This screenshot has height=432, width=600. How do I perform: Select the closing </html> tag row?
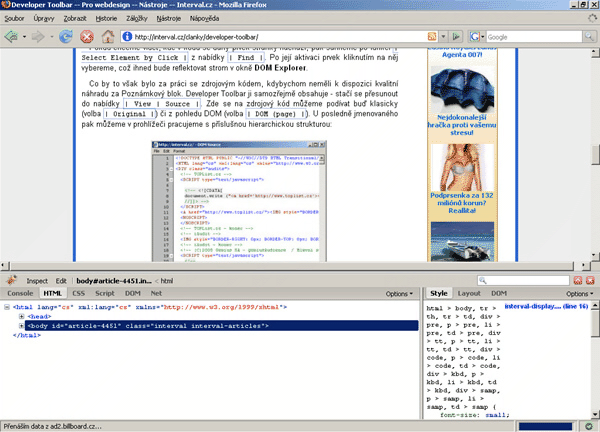tap(27, 335)
